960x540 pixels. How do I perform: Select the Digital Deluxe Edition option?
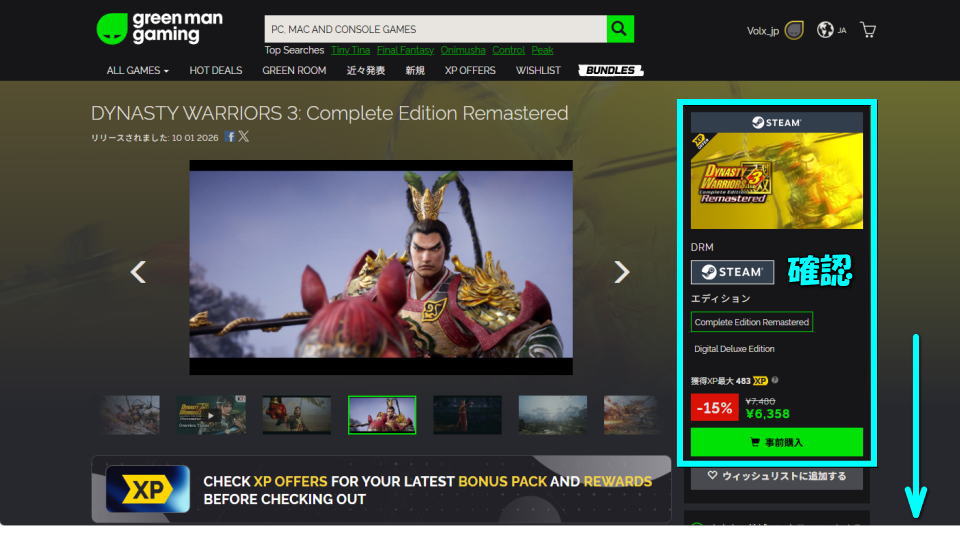tap(734, 349)
